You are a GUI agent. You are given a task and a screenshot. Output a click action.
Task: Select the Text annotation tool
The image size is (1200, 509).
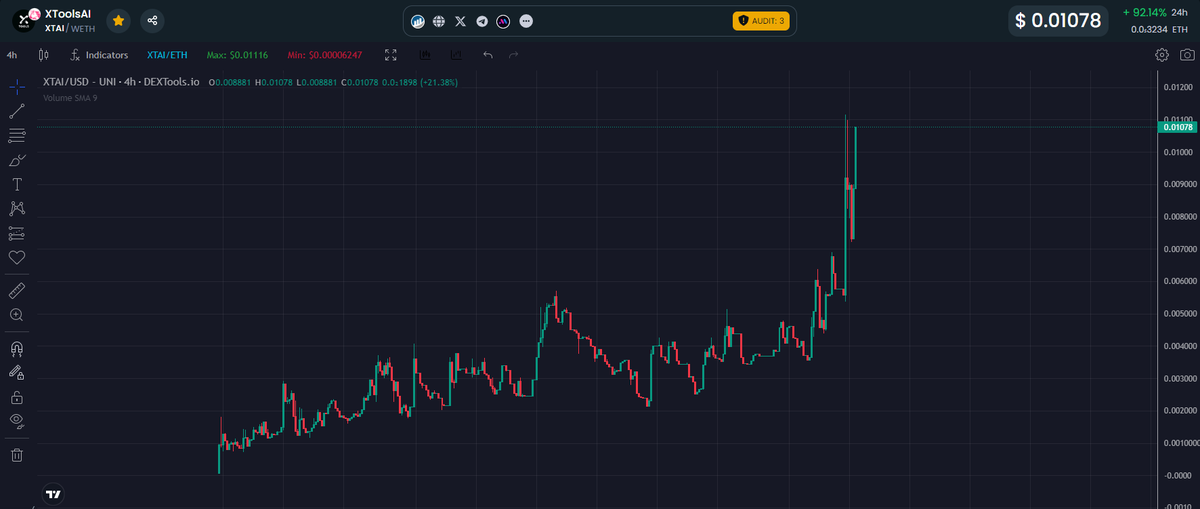pyautogui.click(x=16, y=184)
